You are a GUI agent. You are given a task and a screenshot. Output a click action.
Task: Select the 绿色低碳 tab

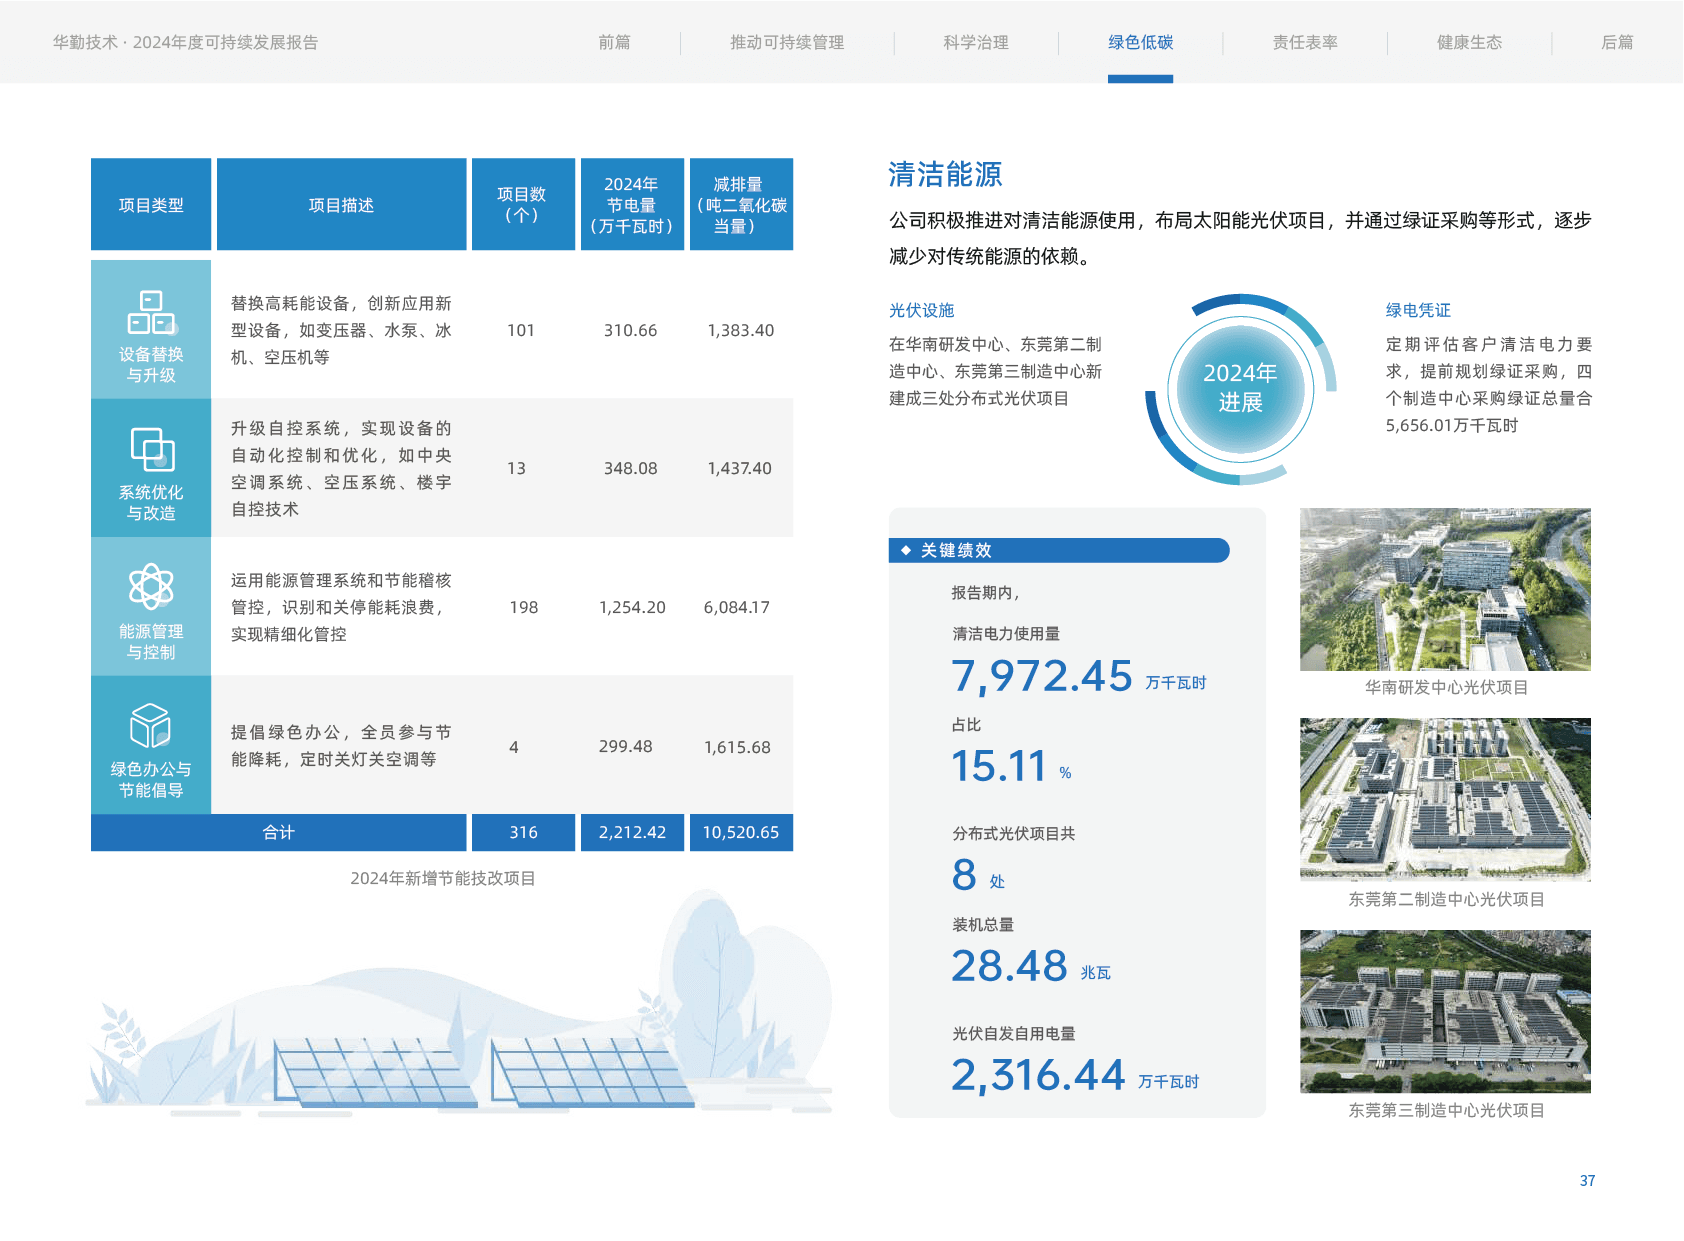1140,42
